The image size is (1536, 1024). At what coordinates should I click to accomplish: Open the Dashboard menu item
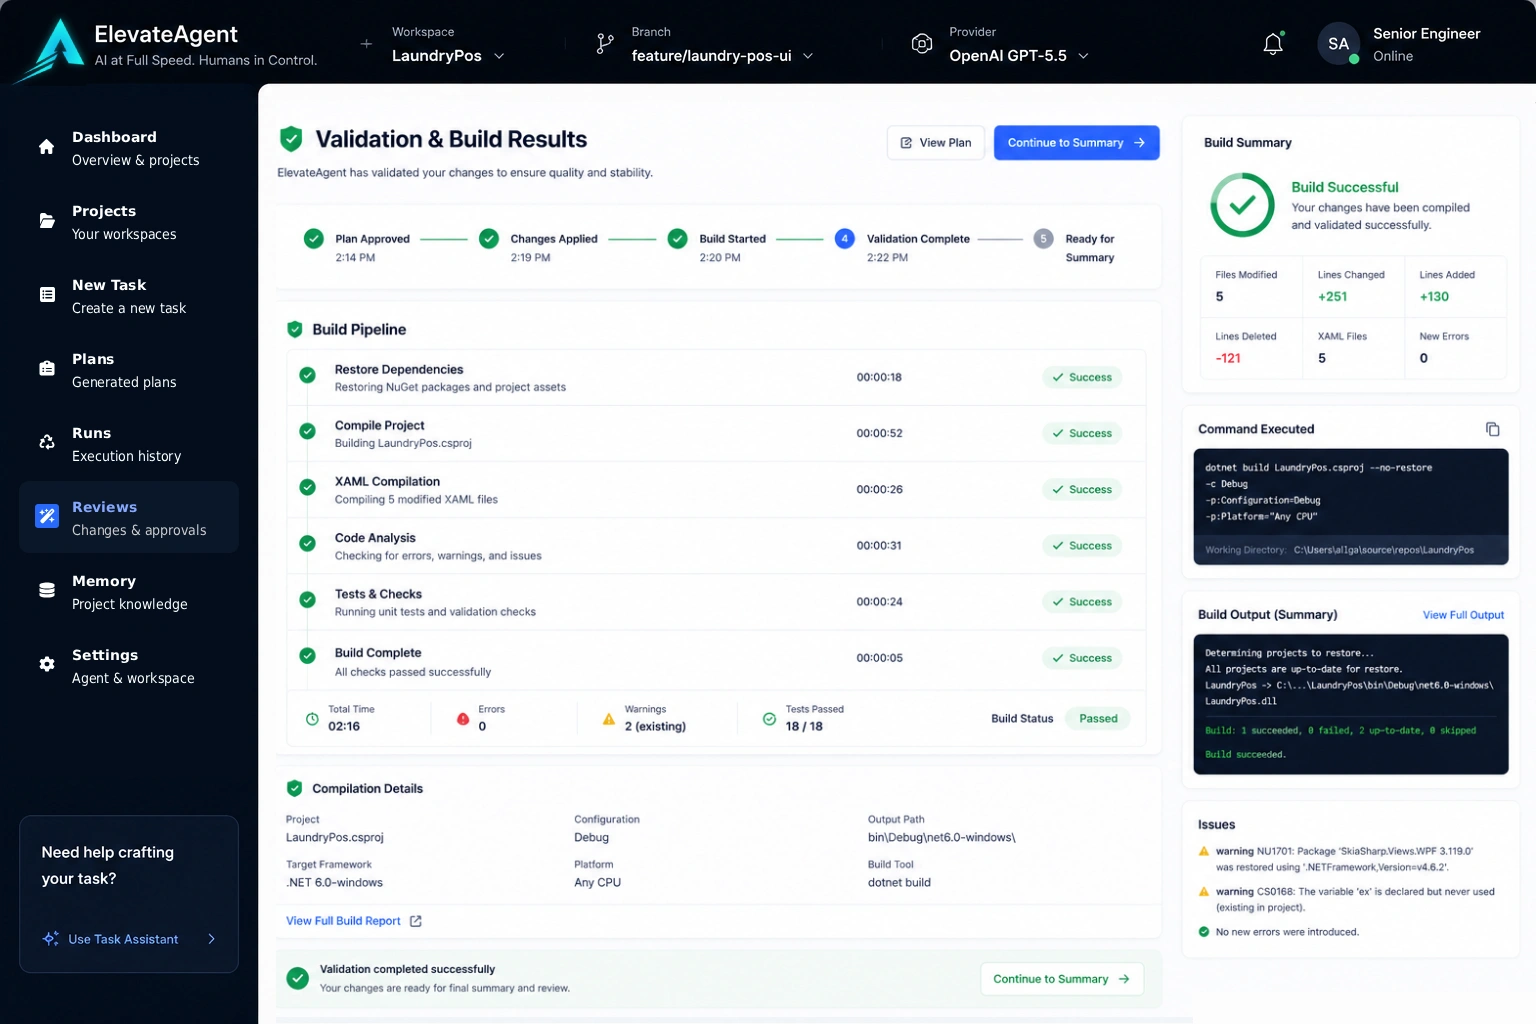128,147
